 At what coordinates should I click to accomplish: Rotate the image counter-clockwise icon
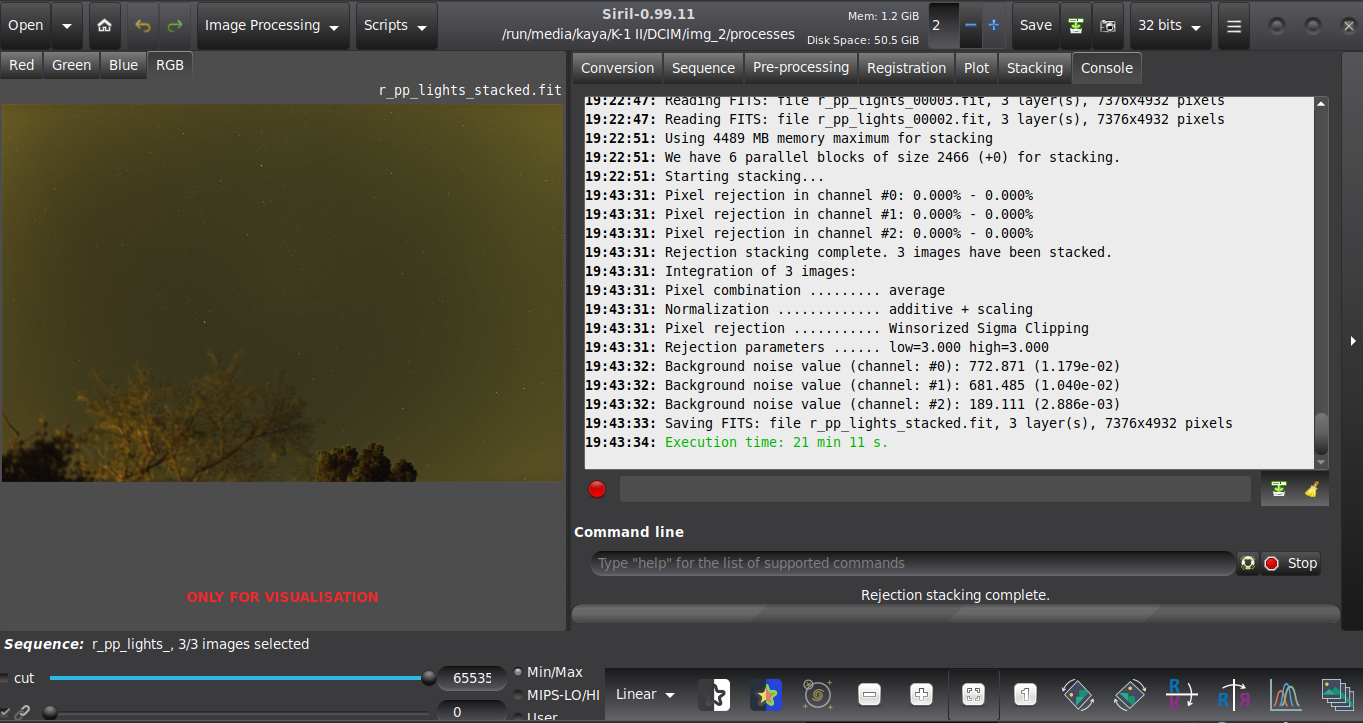tap(1077, 694)
